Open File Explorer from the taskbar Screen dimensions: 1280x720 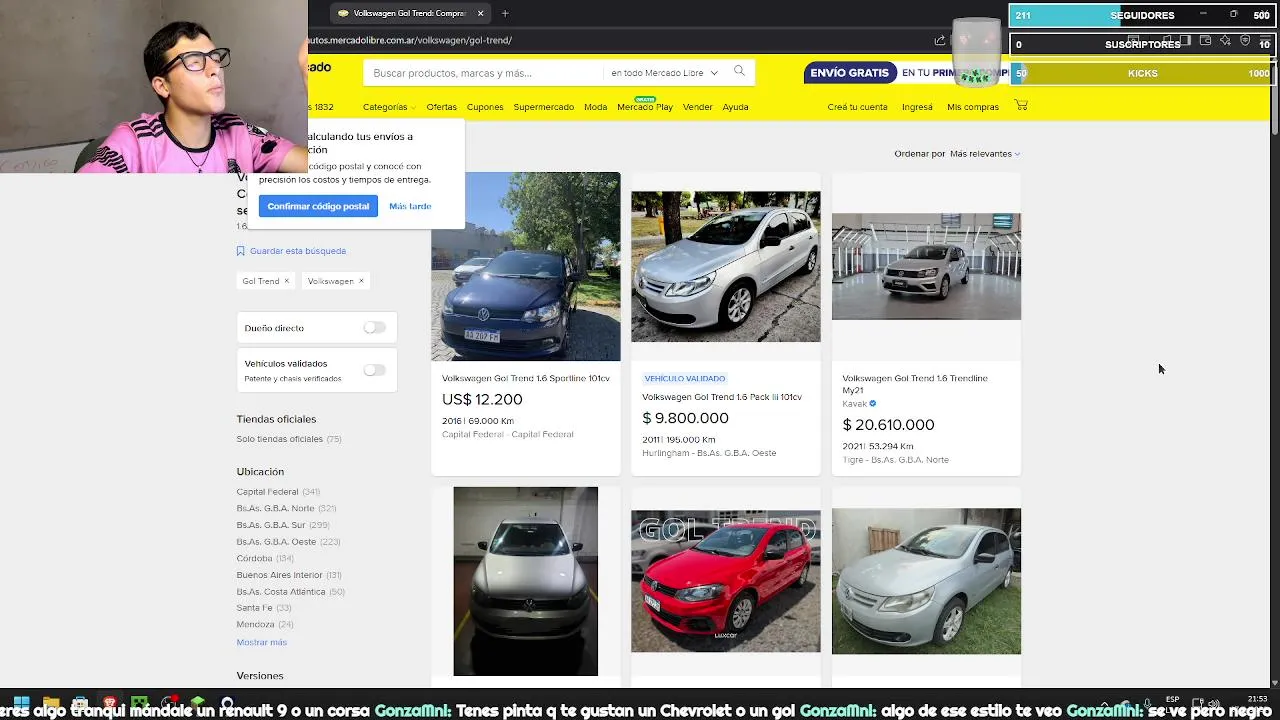[x=51, y=703]
